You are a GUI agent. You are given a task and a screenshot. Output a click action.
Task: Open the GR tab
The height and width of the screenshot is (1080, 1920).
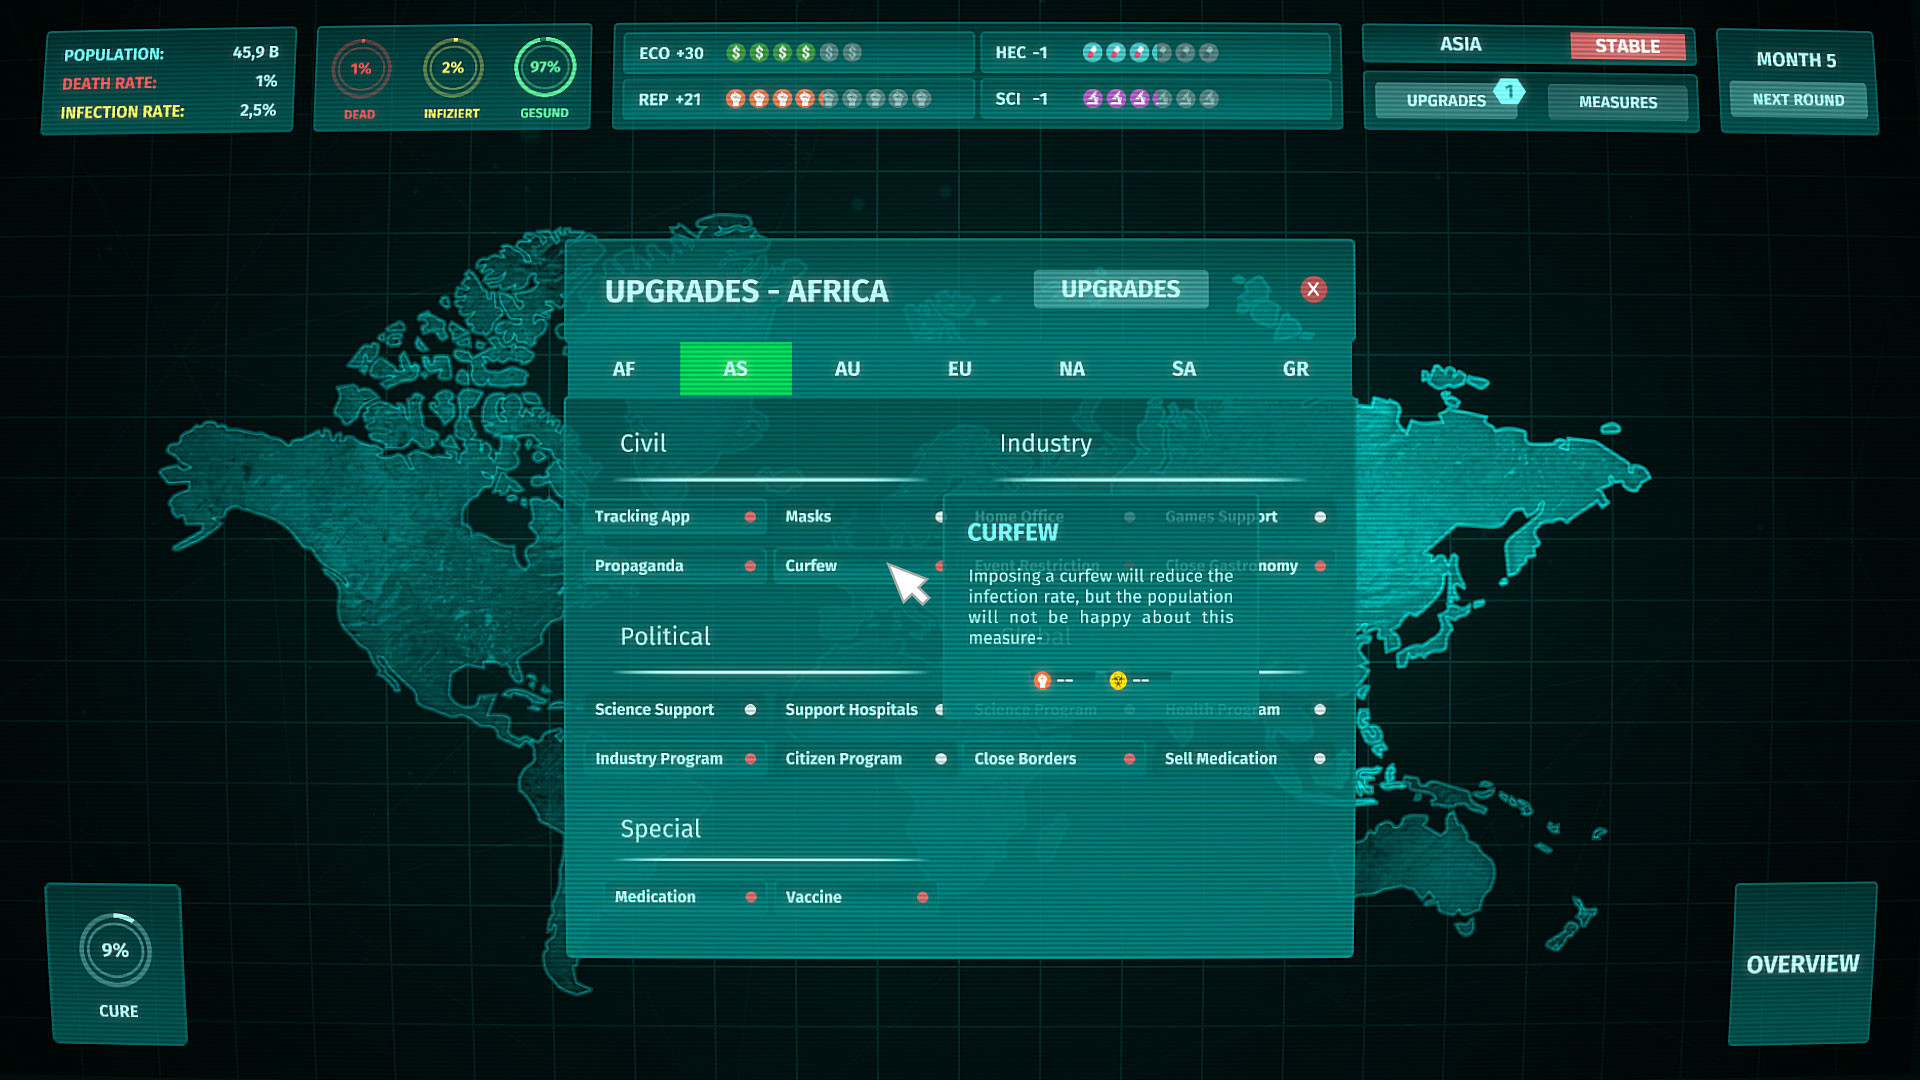[1296, 369]
